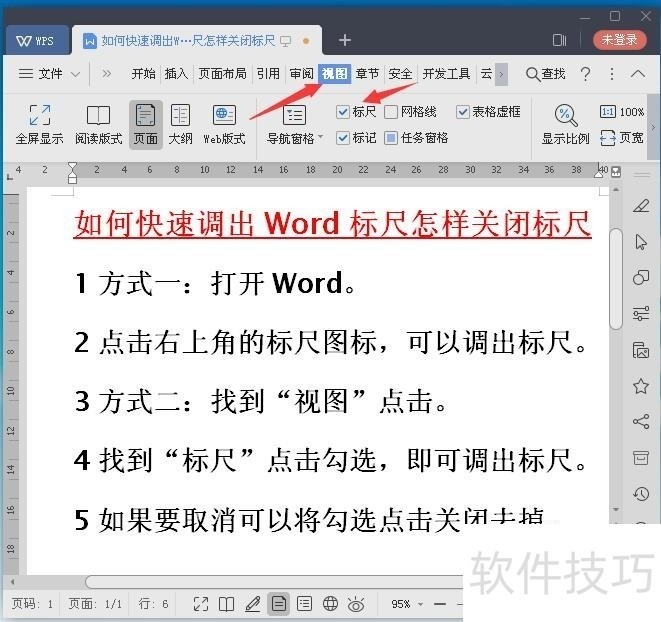The width and height of the screenshot is (661, 622).
Task: Click the reading mode icon in status bar
Action: (x=226, y=604)
